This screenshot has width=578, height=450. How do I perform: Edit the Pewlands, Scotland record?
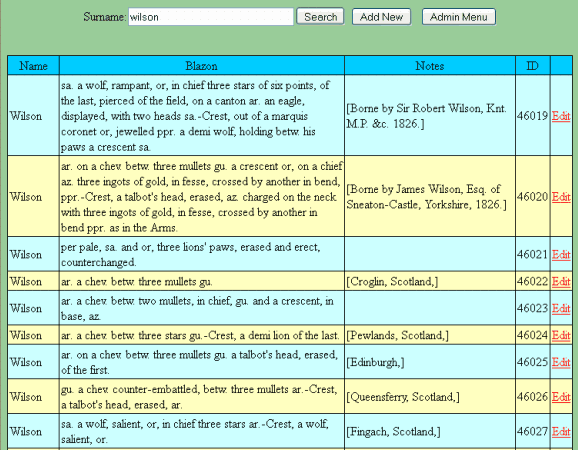pyautogui.click(x=561, y=335)
